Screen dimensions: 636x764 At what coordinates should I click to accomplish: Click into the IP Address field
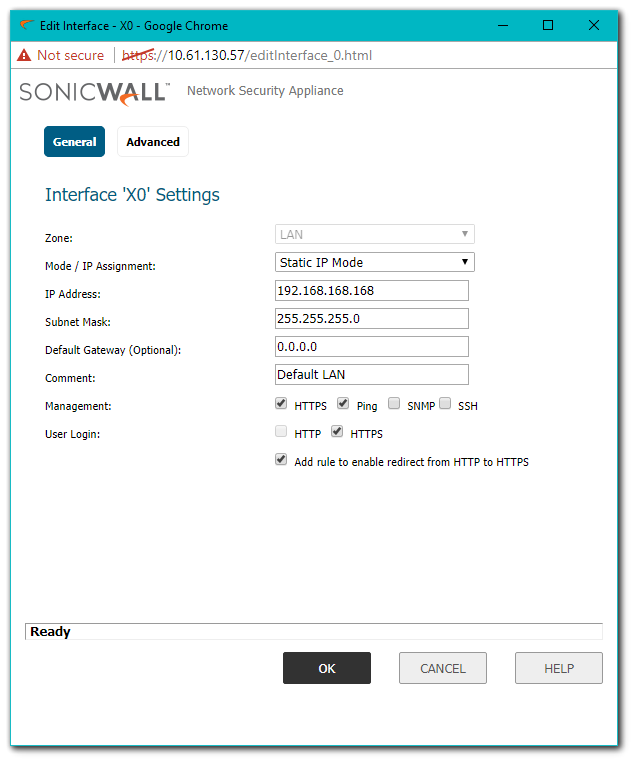[371, 290]
